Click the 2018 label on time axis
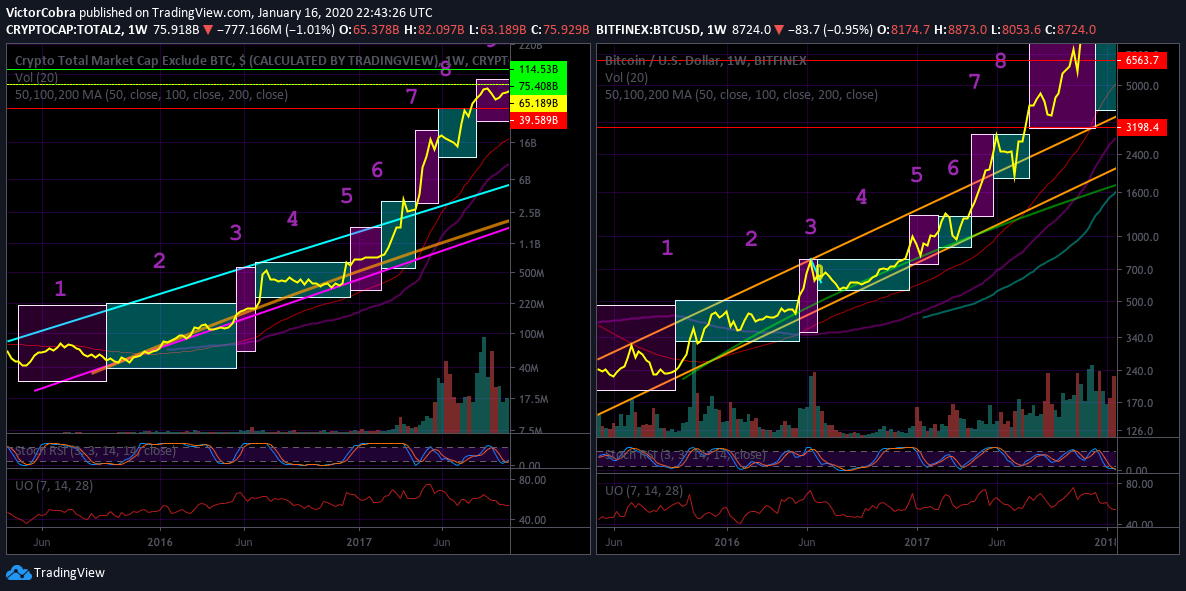 tap(1107, 542)
